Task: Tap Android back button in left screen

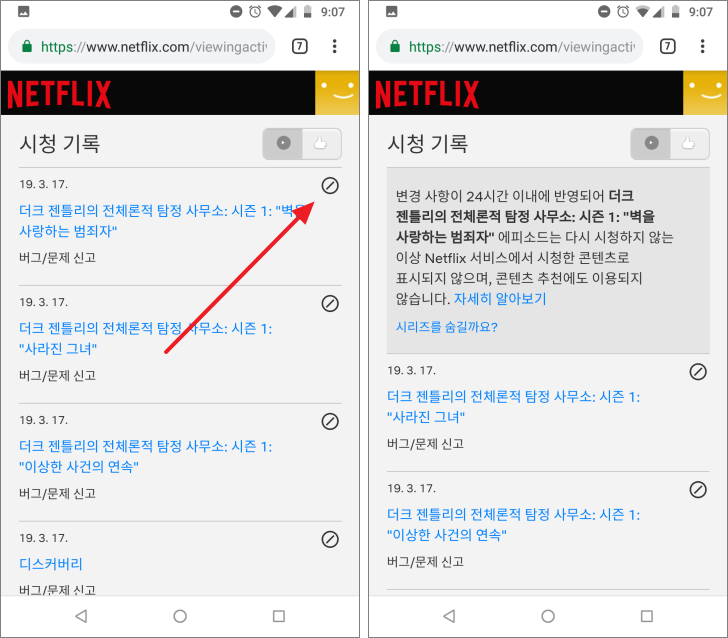Action: [x=81, y=616]
